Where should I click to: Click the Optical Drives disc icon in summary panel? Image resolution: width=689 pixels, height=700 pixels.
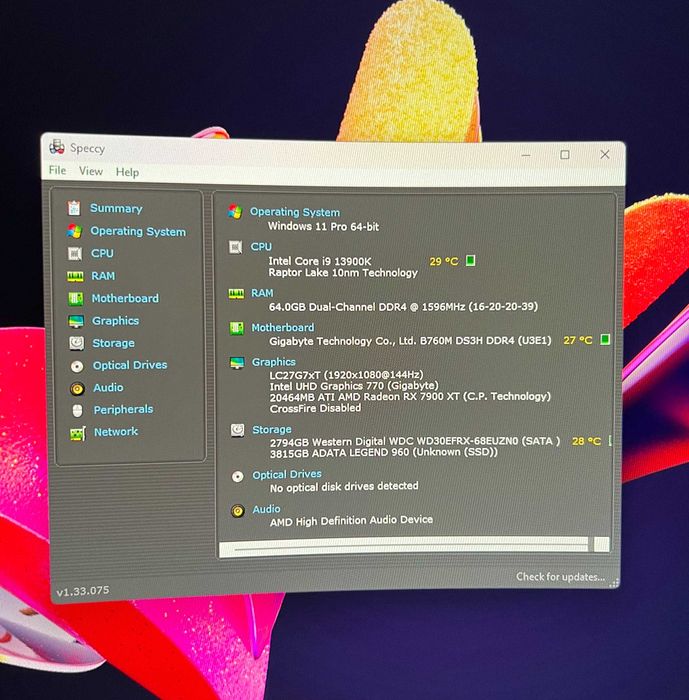click(238, 476)
